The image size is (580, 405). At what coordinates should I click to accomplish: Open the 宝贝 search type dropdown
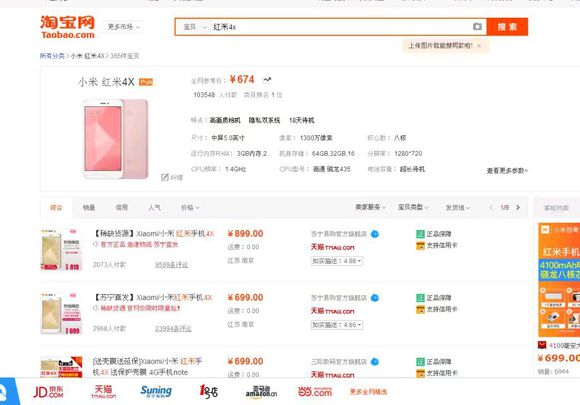[195, 27]
